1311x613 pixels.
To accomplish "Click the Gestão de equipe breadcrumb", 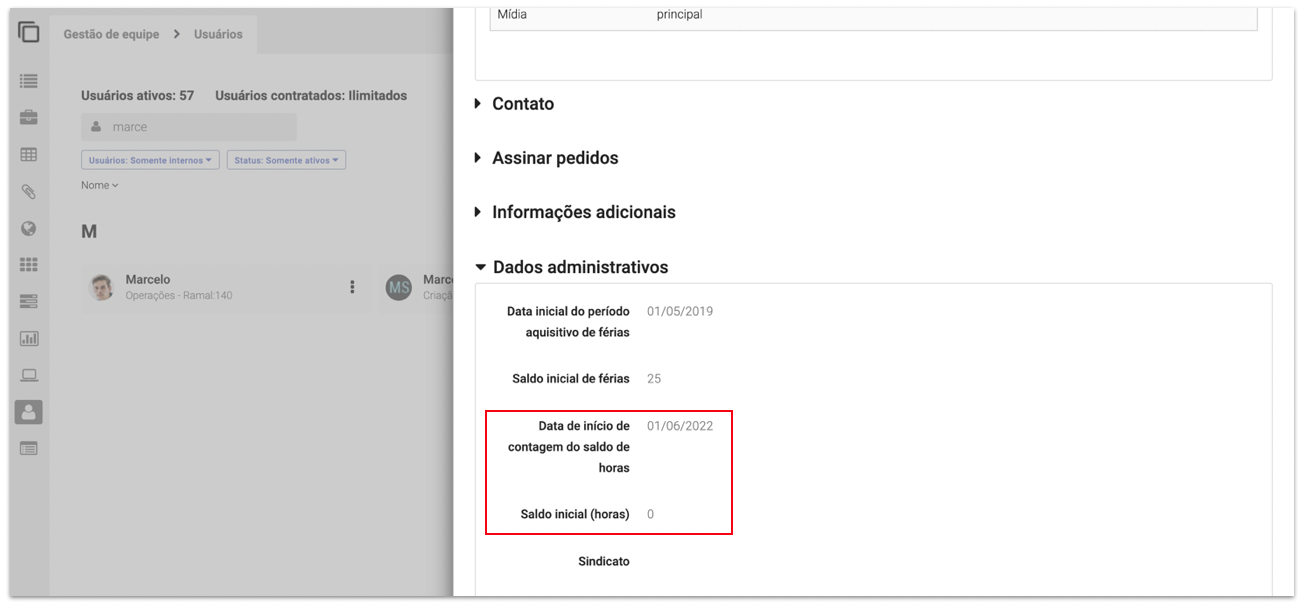I will coord(111,34).
